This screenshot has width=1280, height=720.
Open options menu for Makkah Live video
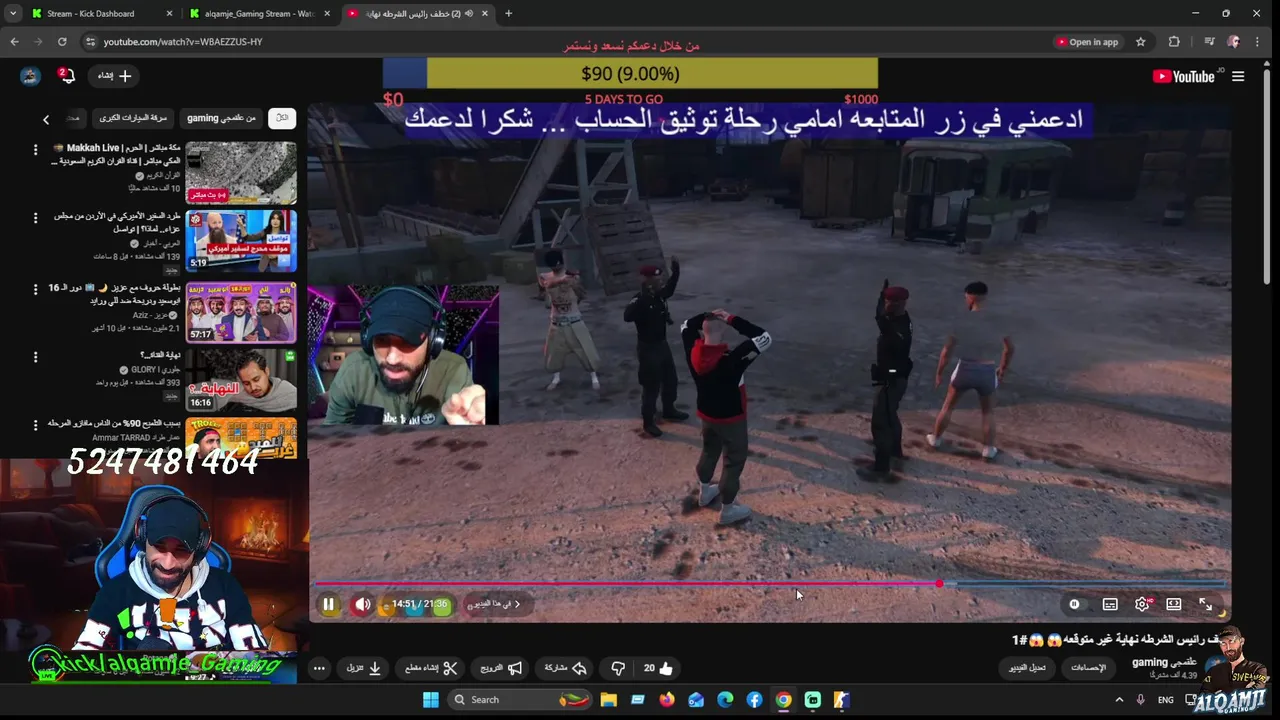(x=36, y=150)
